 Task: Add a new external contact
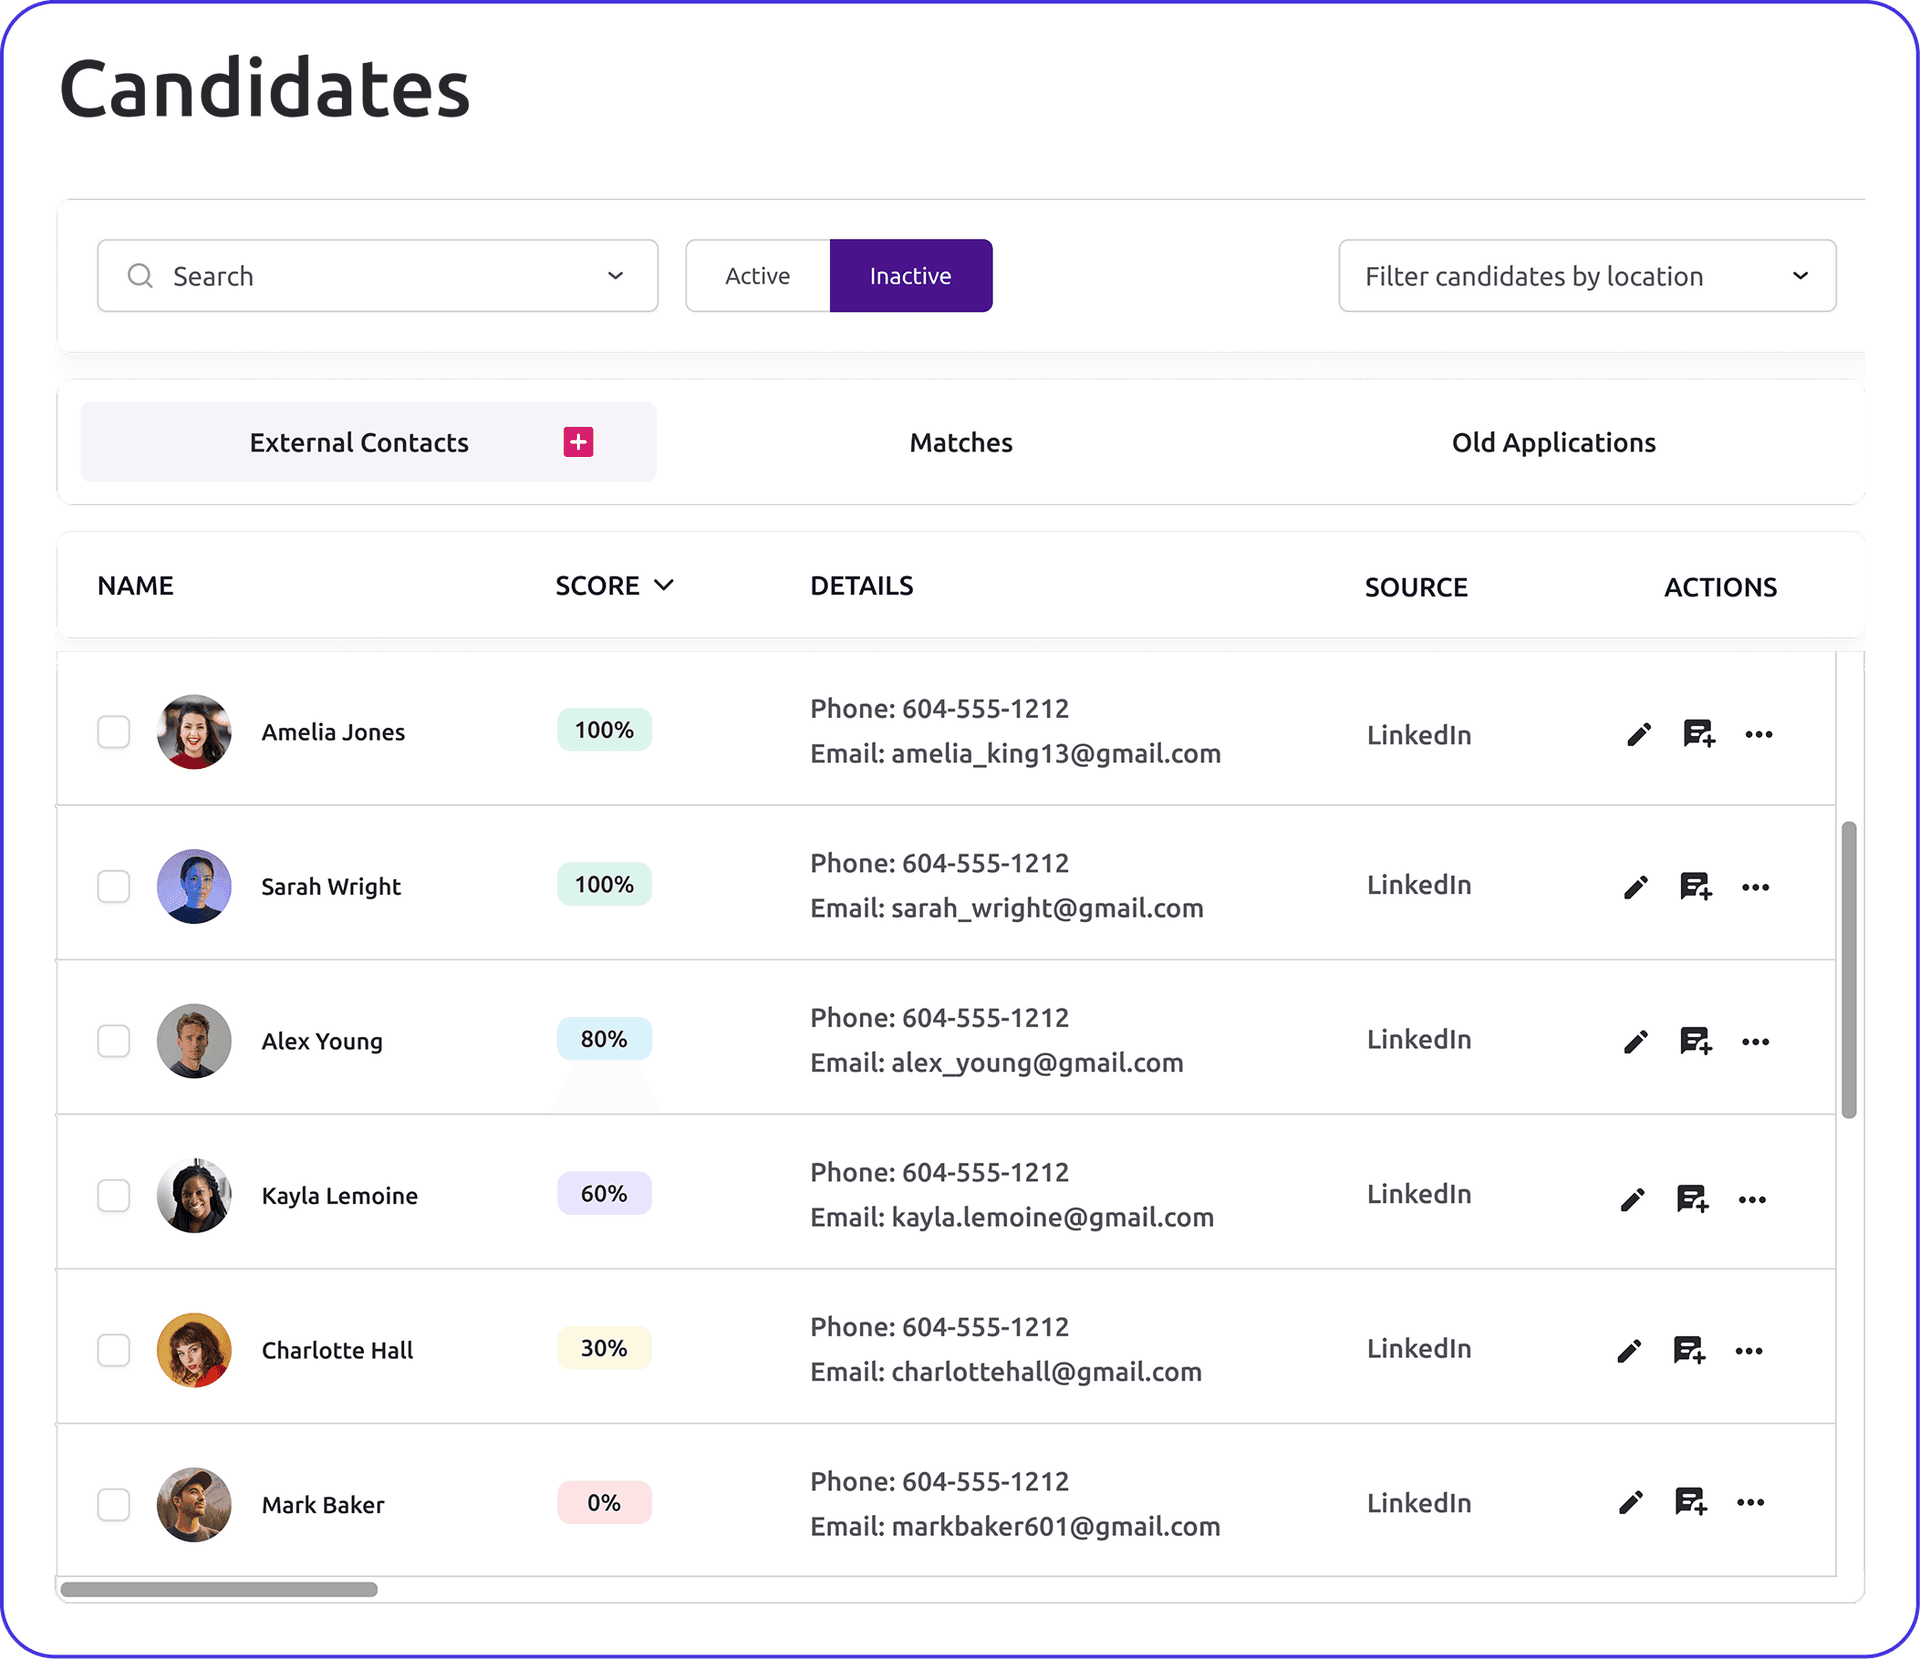tap(577, 441)
